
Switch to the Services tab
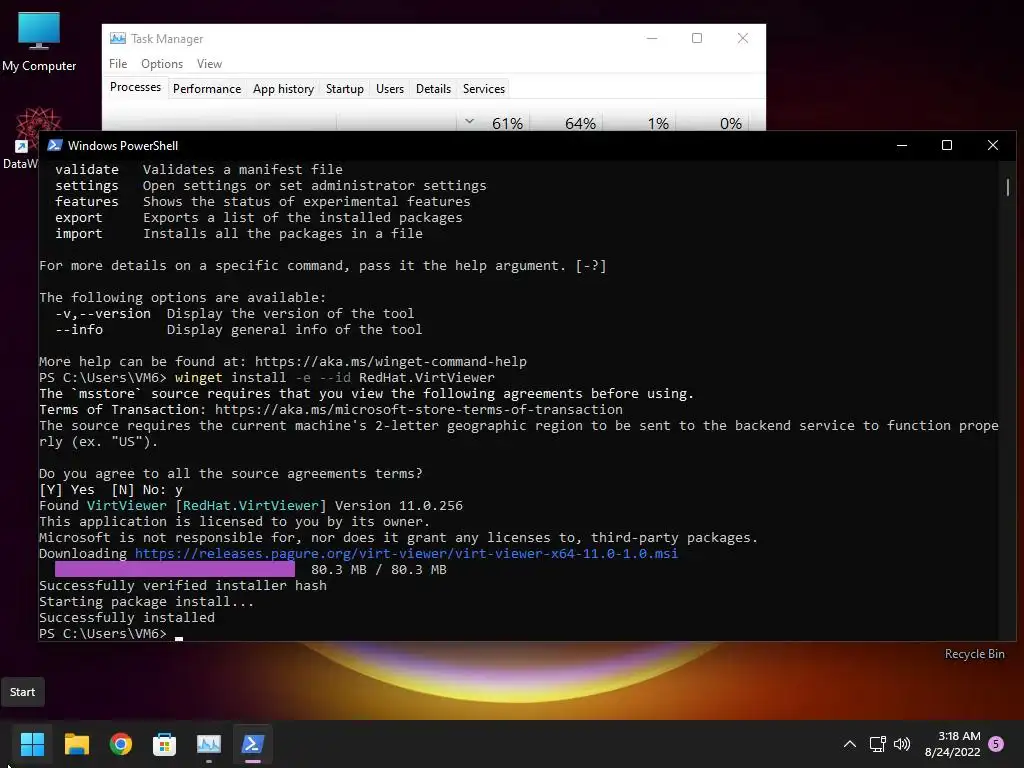484,89
